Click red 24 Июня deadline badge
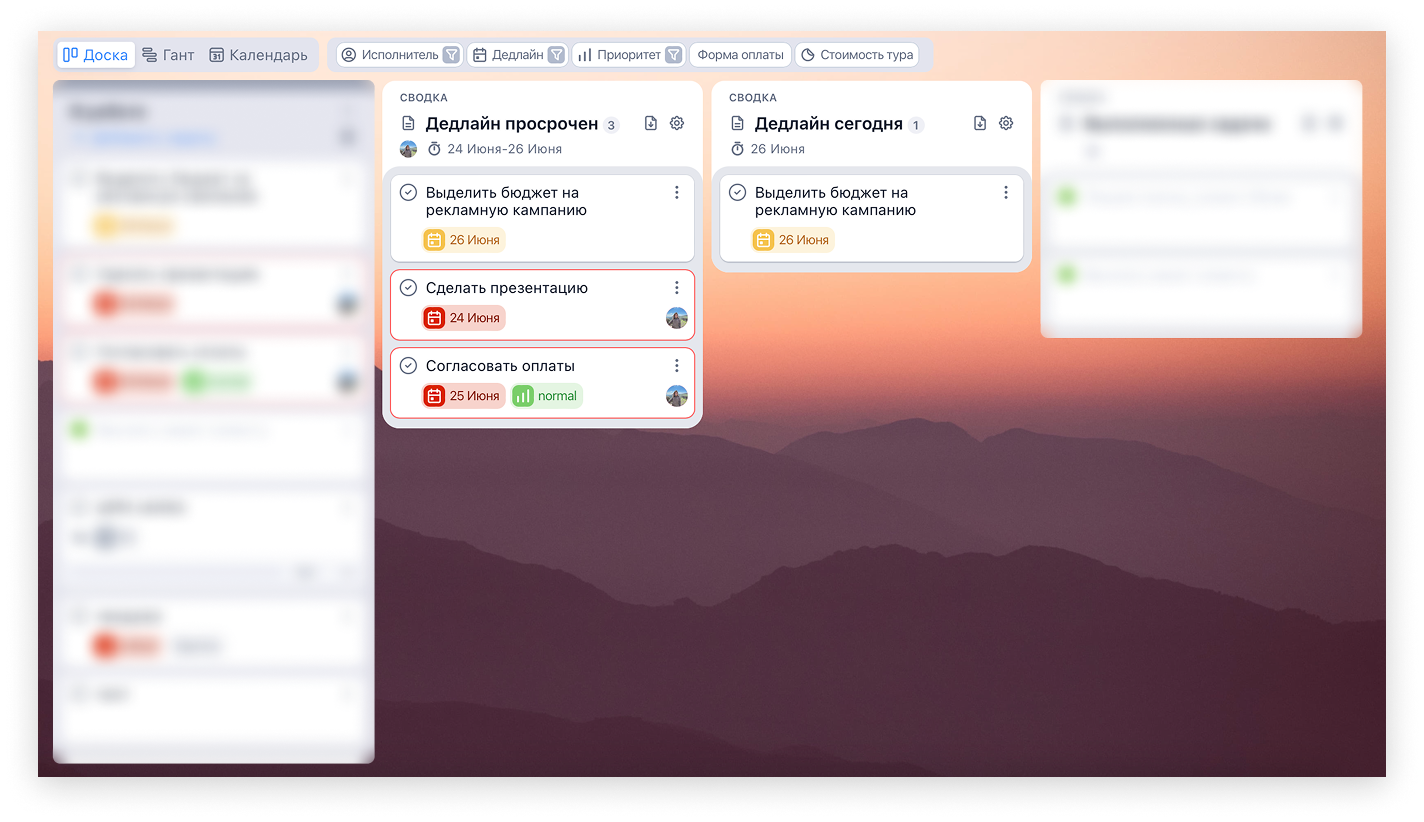 tap(463, 318)
